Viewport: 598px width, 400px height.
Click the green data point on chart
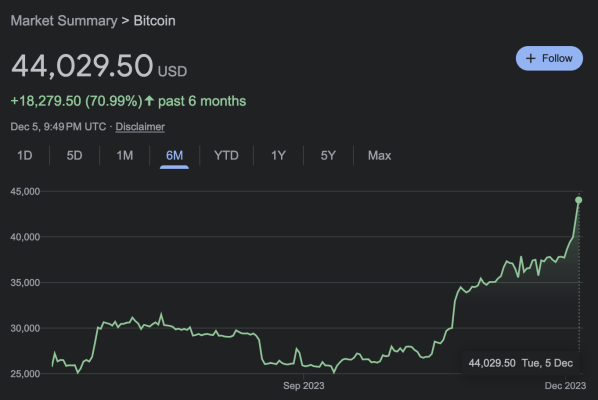pyautogui.click(x=579, y=200)
